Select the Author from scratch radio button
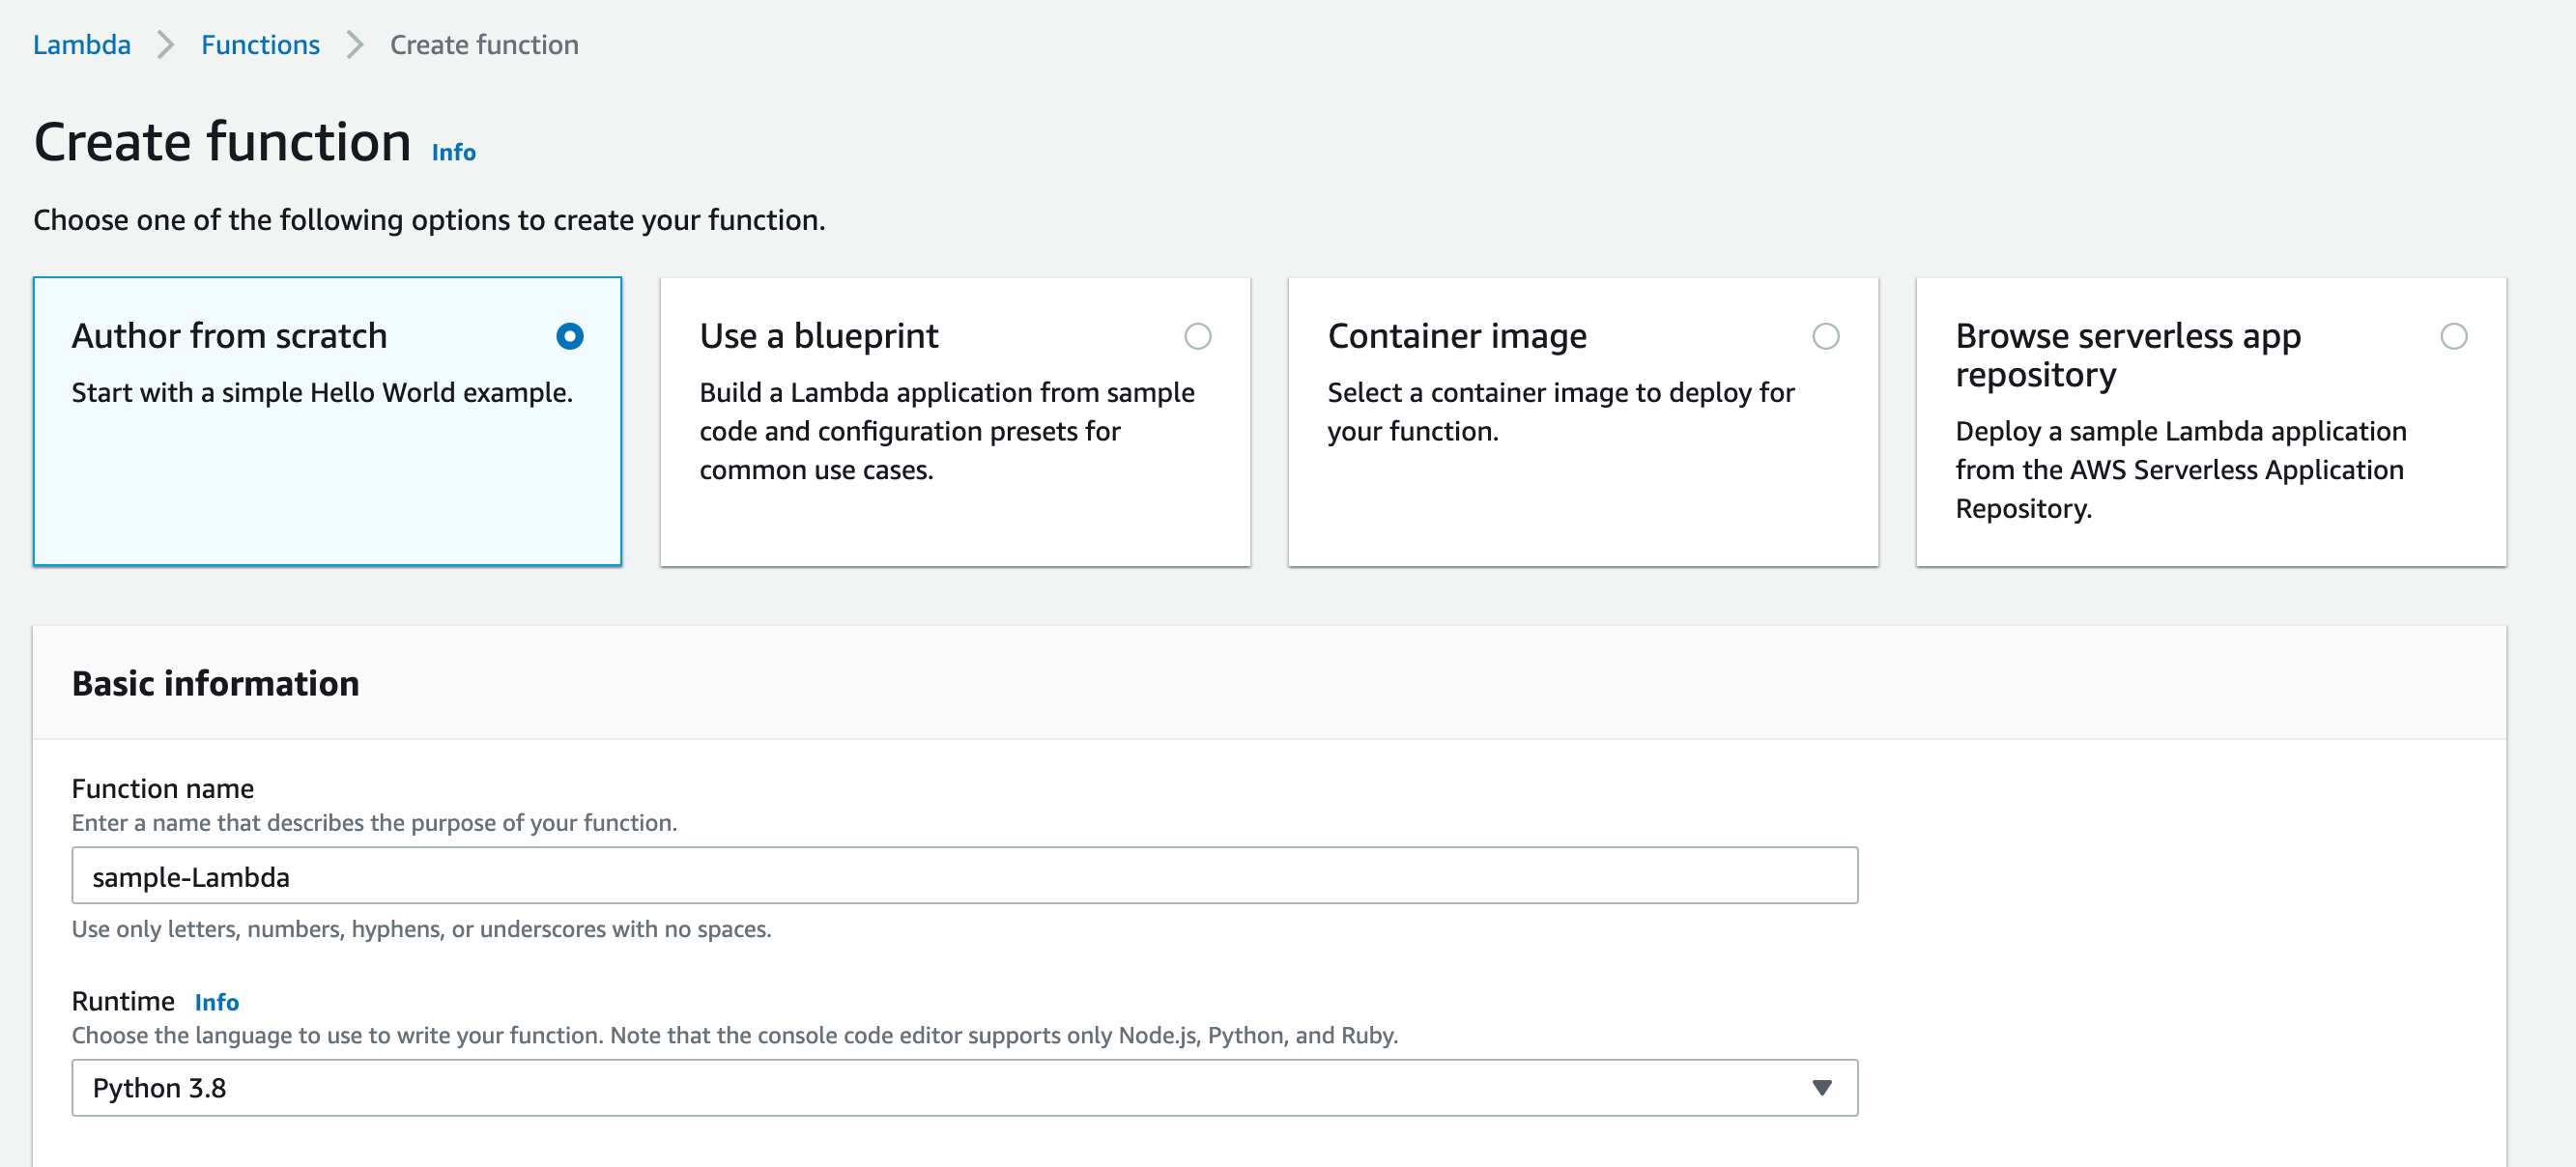The width and height of the screenshot is (2576, 1167). (x=569, y=336)
